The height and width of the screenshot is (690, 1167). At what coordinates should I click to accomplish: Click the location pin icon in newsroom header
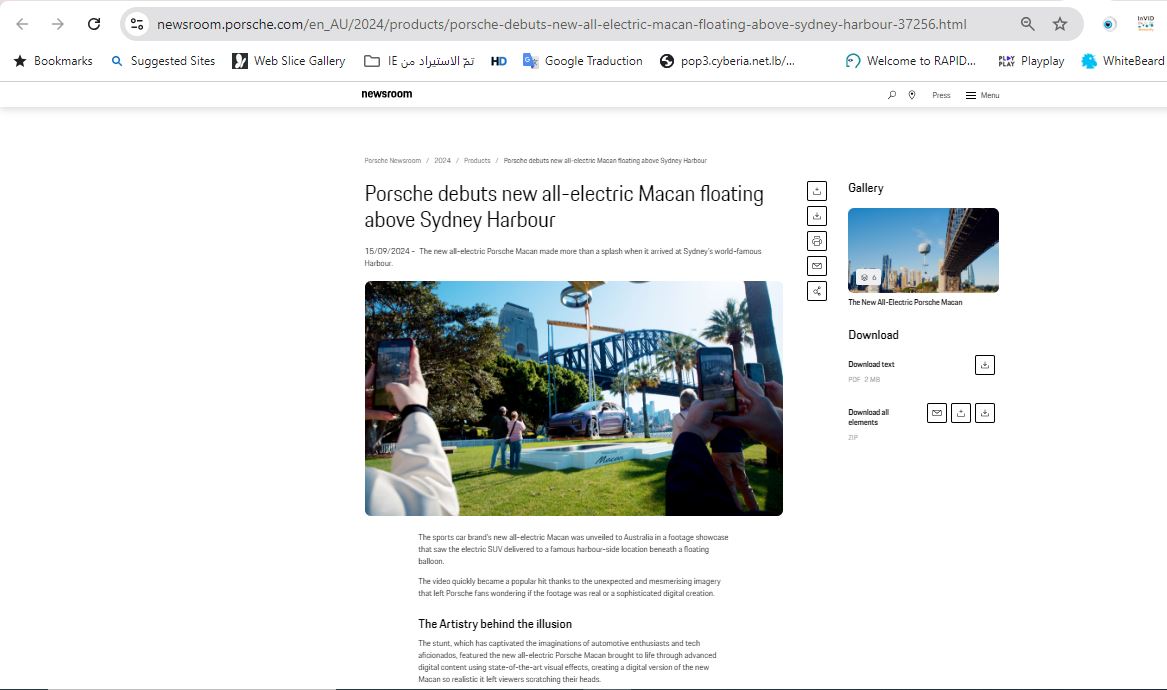tap(912, 95)
